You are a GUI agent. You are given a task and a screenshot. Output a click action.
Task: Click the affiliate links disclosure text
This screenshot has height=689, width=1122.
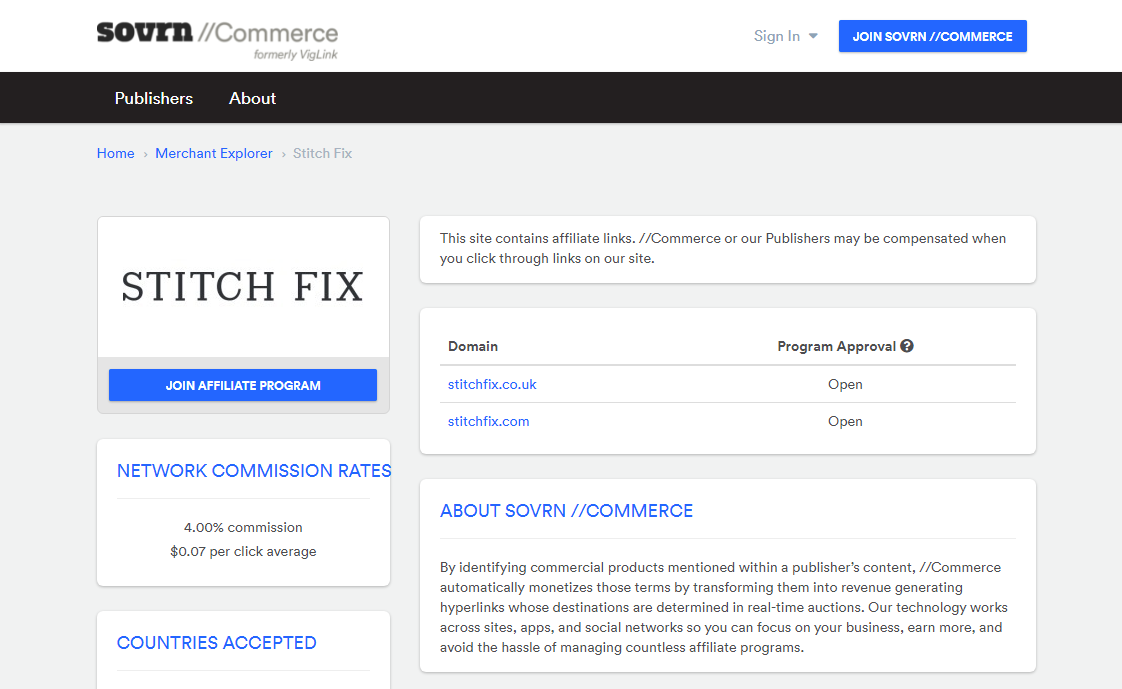point(723,248)
